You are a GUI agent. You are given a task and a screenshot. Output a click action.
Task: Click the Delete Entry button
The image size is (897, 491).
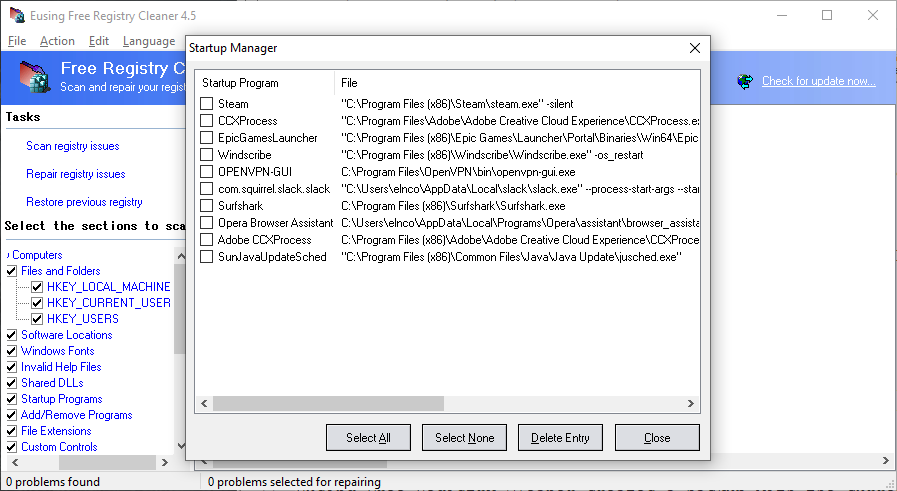[560, 437]
